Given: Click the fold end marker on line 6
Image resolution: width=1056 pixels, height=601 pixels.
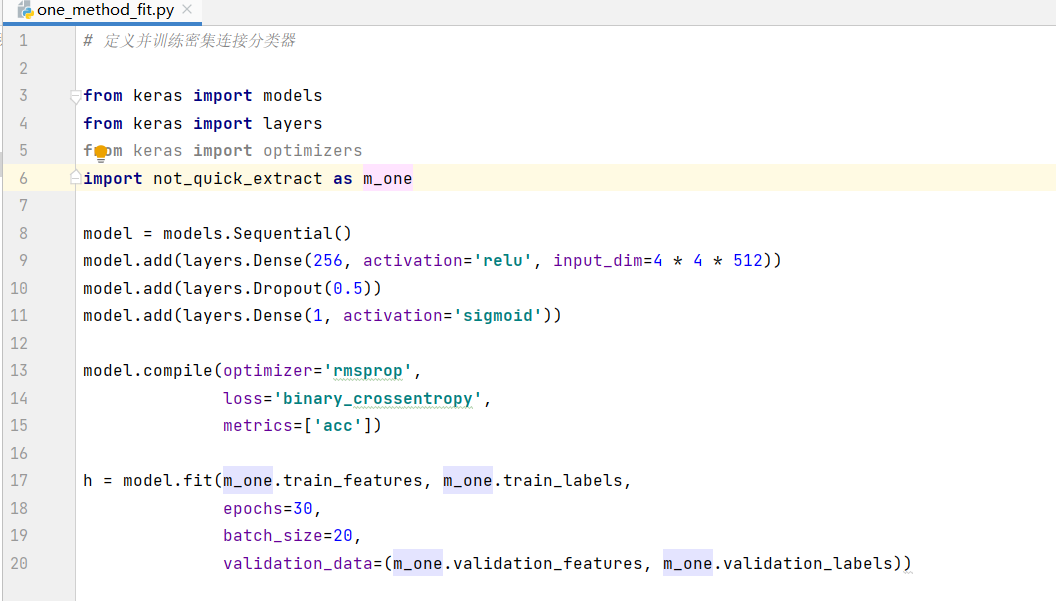Looking at the screenshot, I should [75, 178].
